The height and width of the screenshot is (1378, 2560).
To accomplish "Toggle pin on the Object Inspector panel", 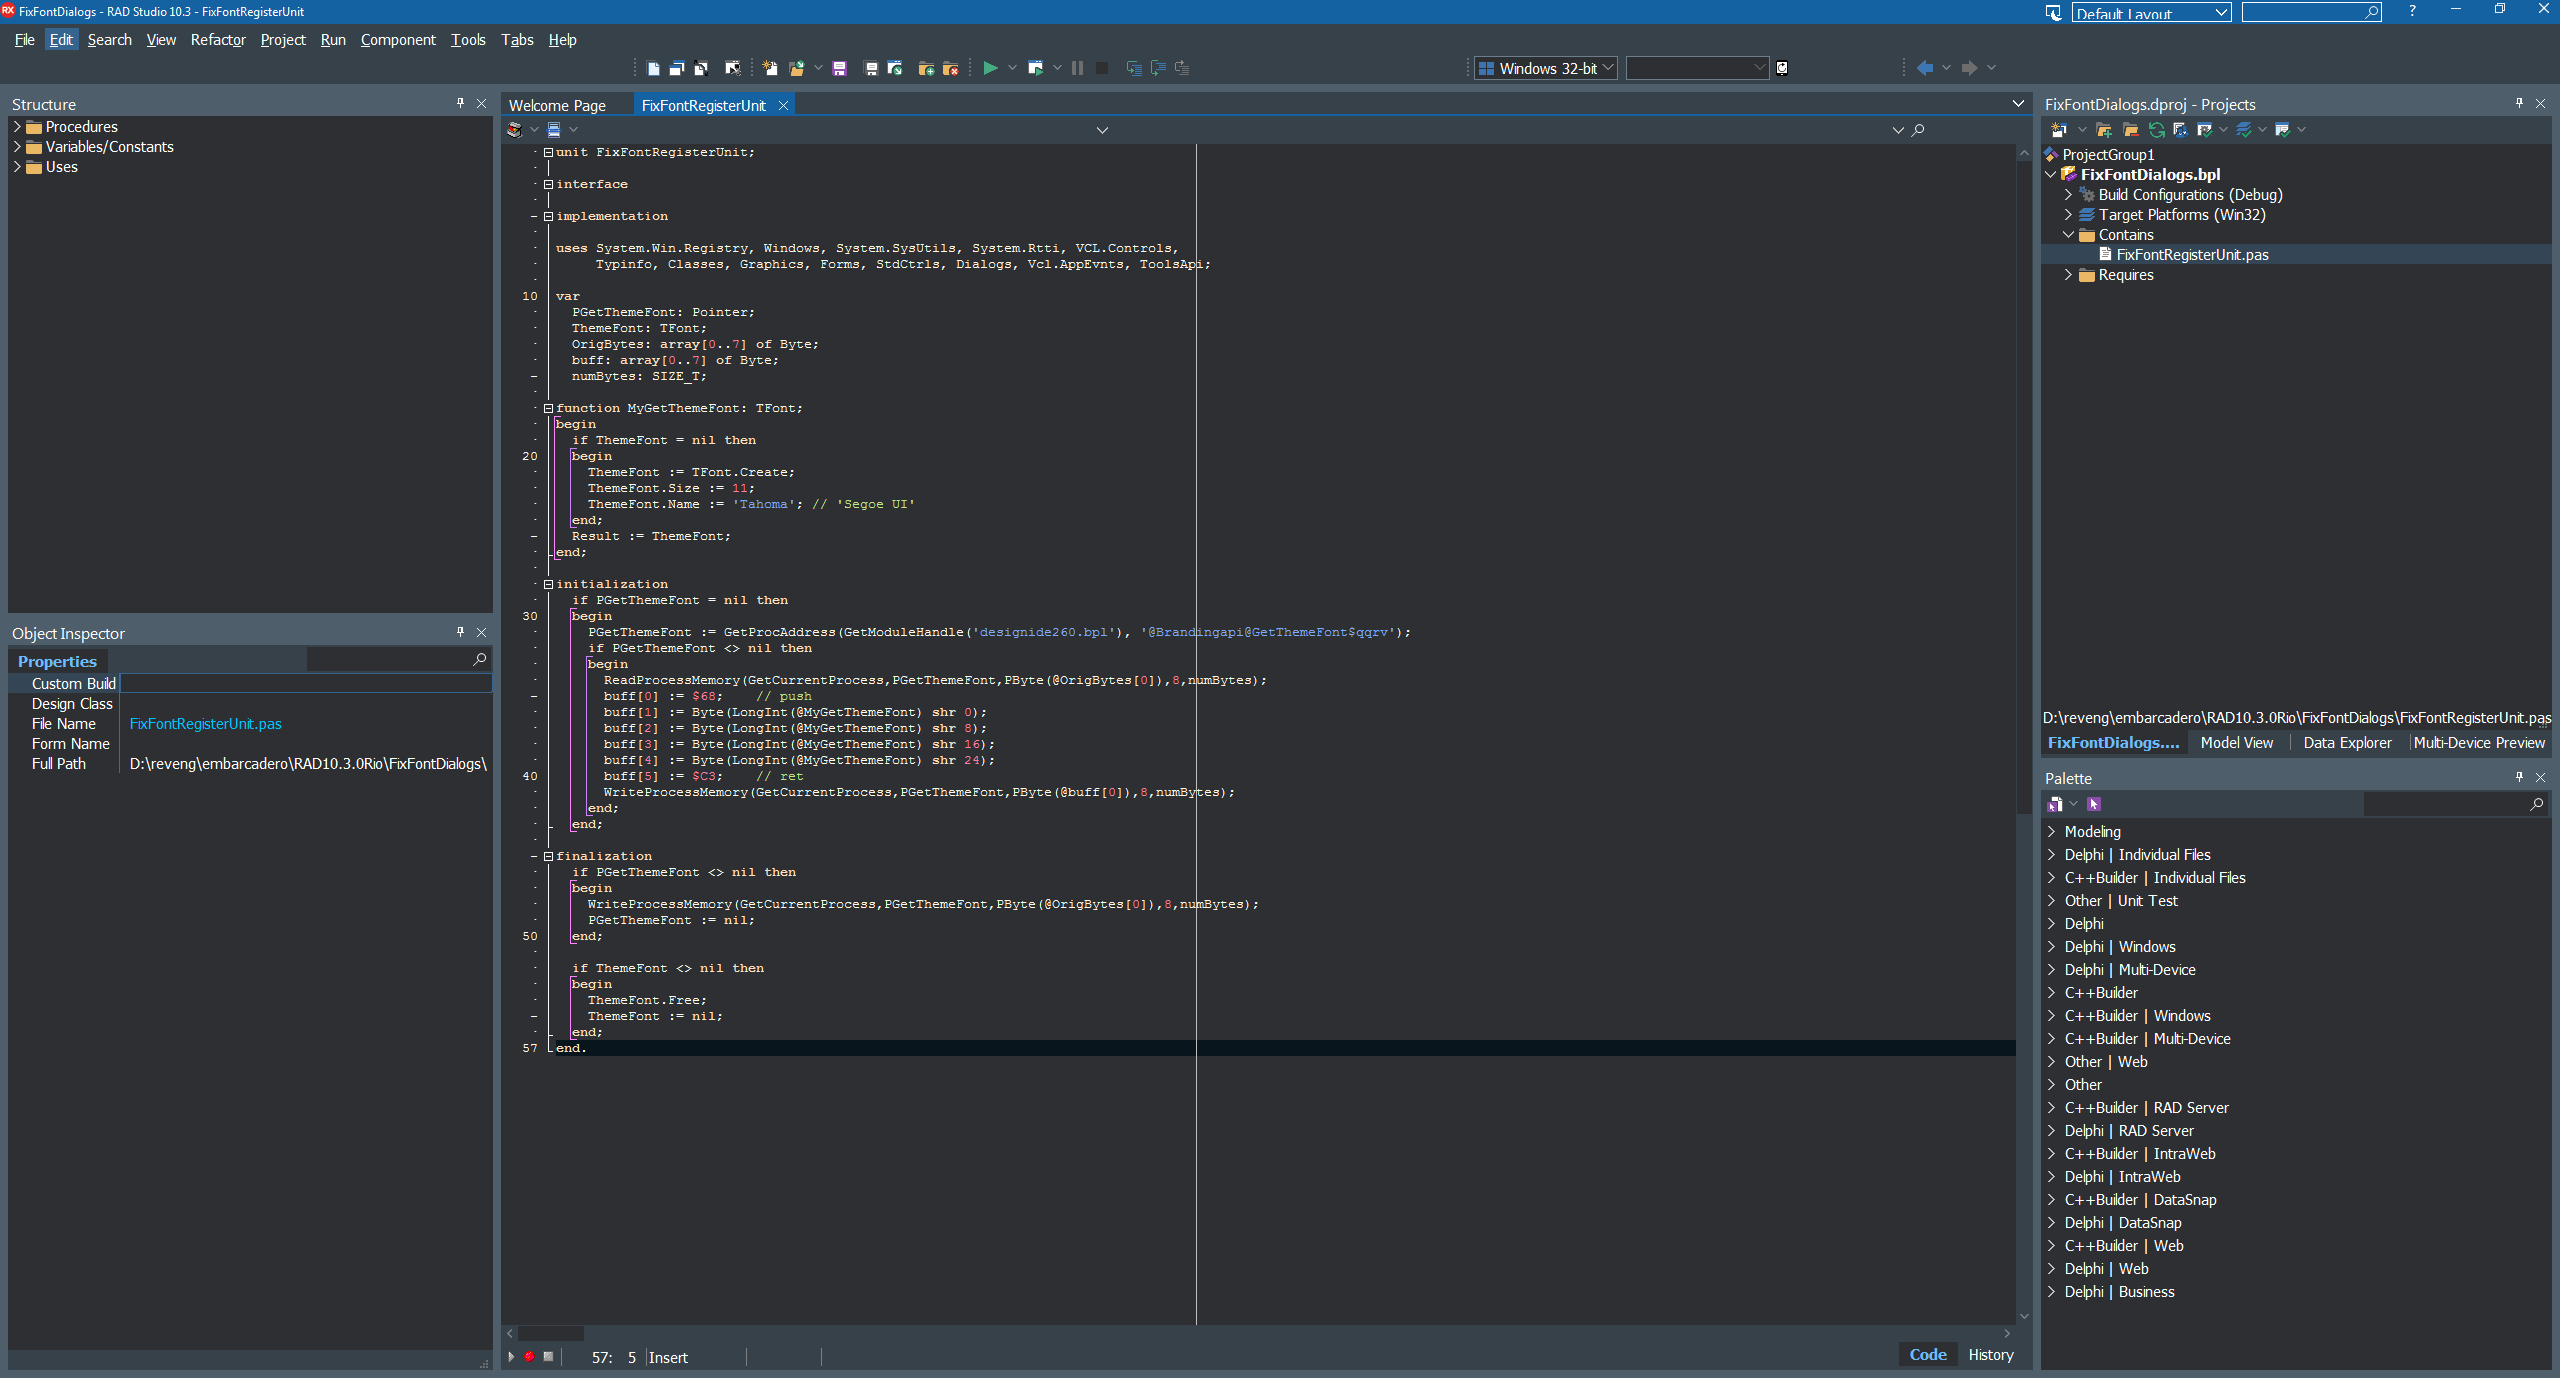I will click(460, 632).
